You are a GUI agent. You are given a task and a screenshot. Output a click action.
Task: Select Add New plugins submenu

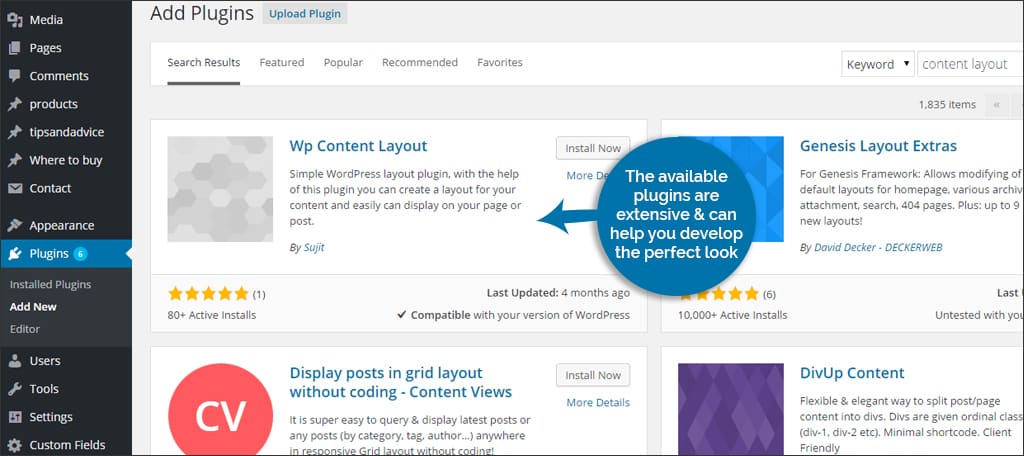coord(33,306)
